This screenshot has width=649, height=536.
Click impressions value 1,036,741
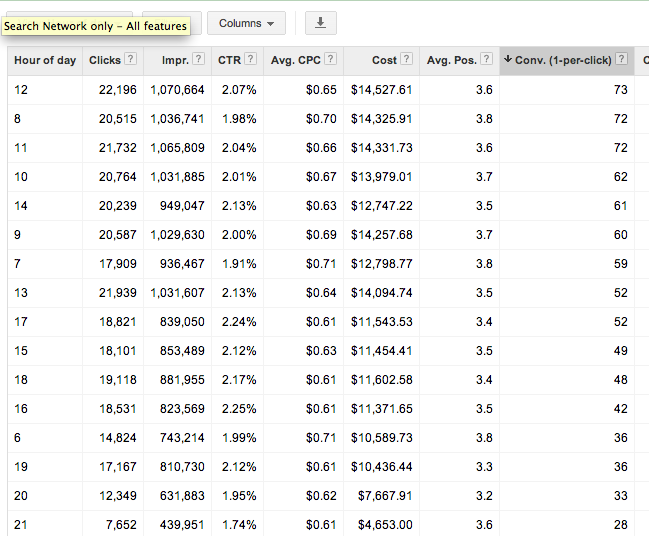click(177, 119)
